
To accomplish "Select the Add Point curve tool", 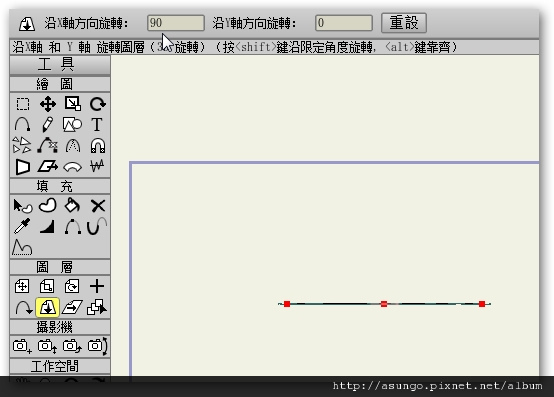I will (x=23, y=125).
